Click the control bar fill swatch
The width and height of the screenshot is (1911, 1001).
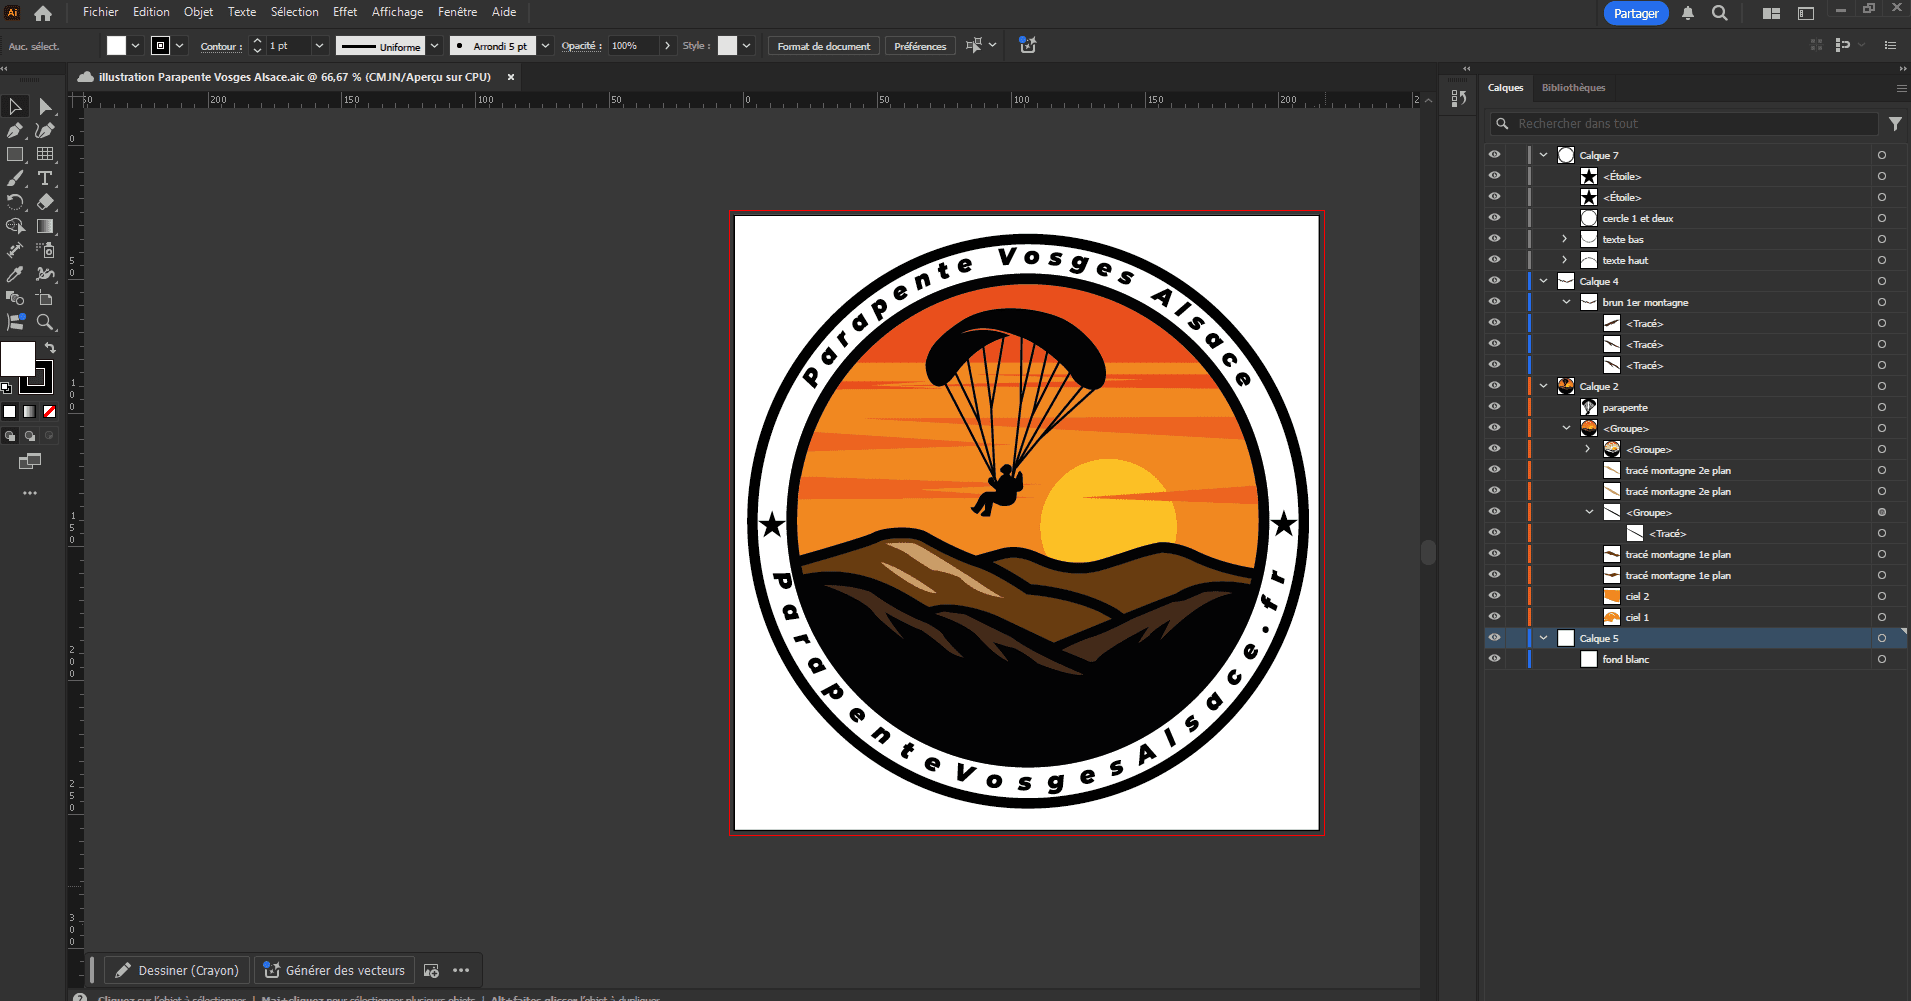tap(117, 46)
